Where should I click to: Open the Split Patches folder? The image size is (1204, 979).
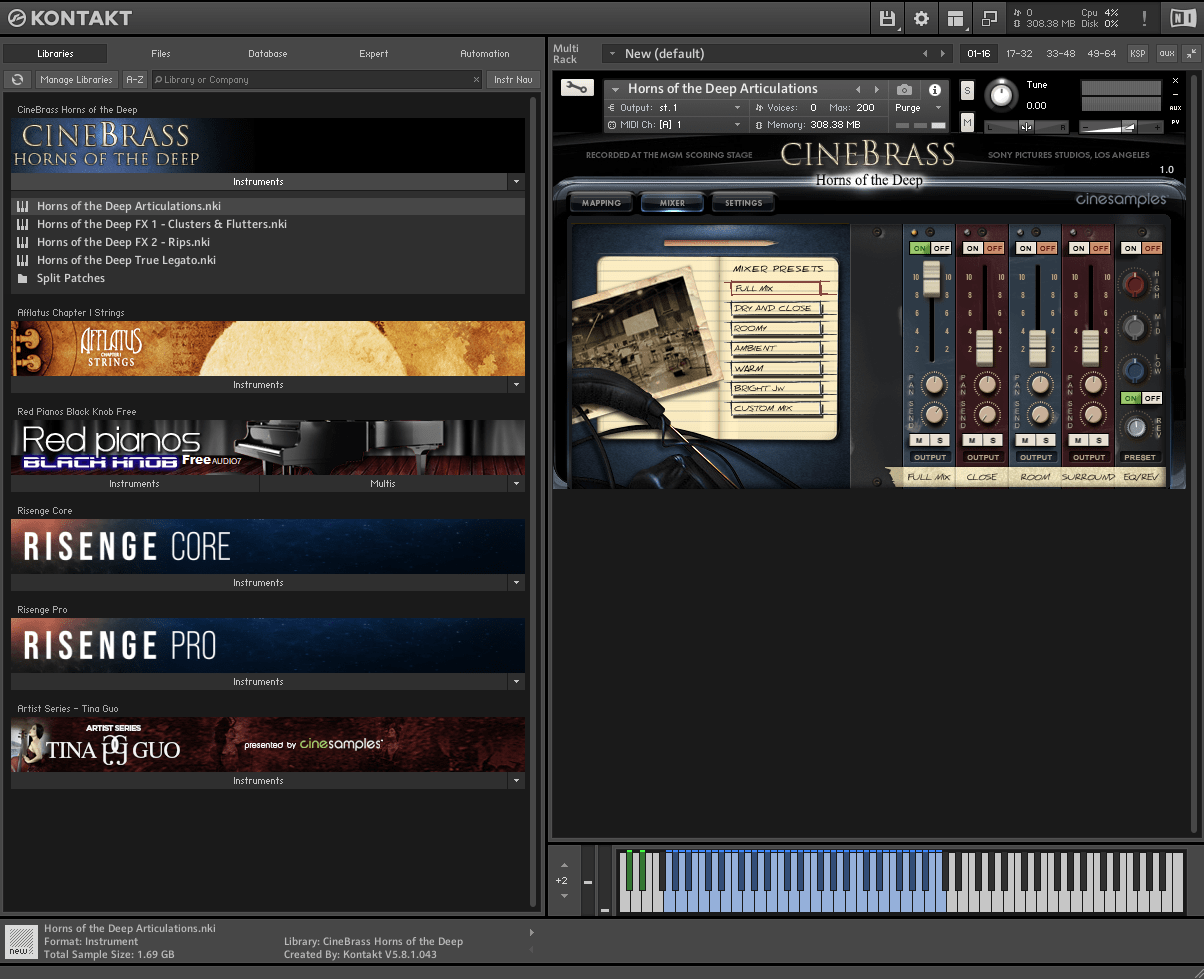tap(70, 278)
